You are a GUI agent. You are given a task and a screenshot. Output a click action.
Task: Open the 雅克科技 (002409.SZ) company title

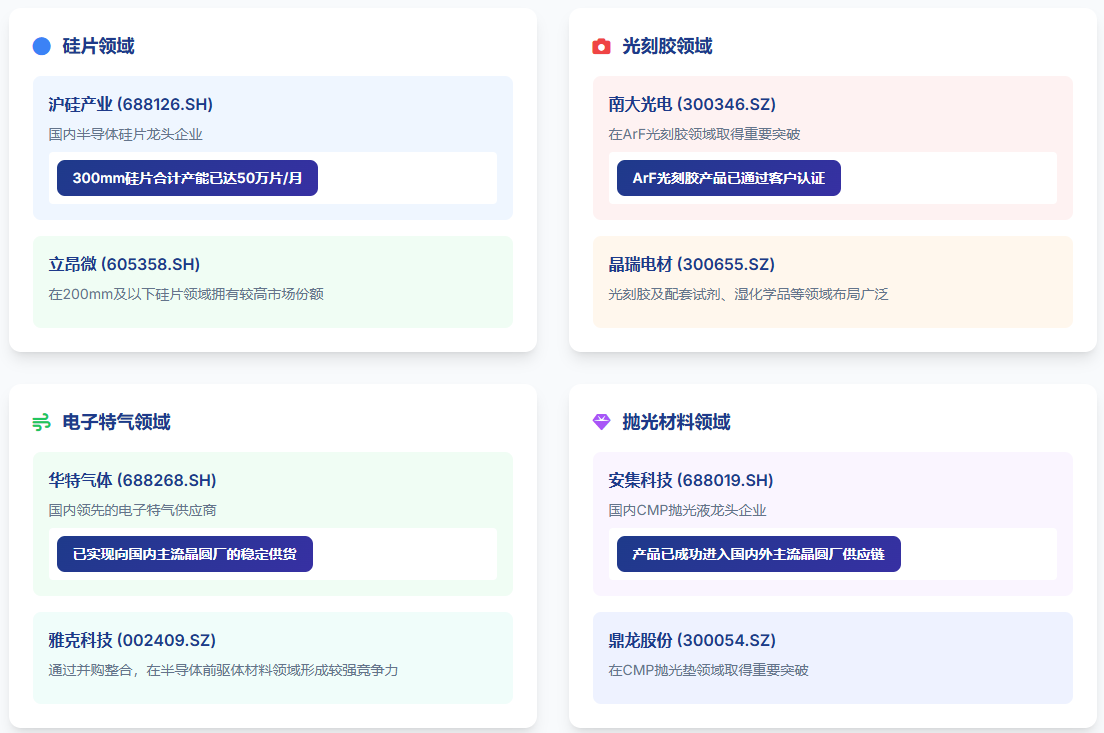pyautogui.click(x=132, y=640)
